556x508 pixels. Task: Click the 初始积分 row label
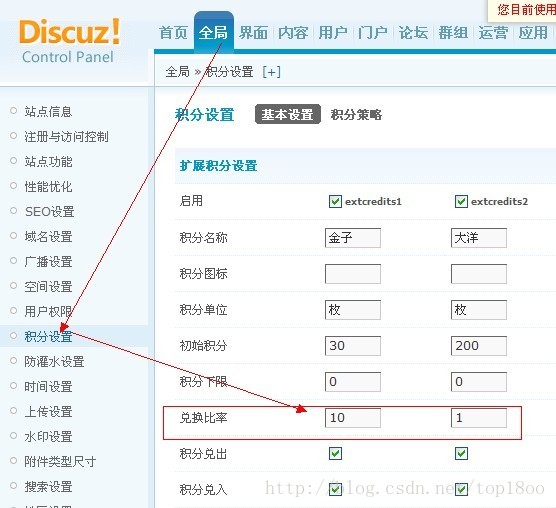203,346
